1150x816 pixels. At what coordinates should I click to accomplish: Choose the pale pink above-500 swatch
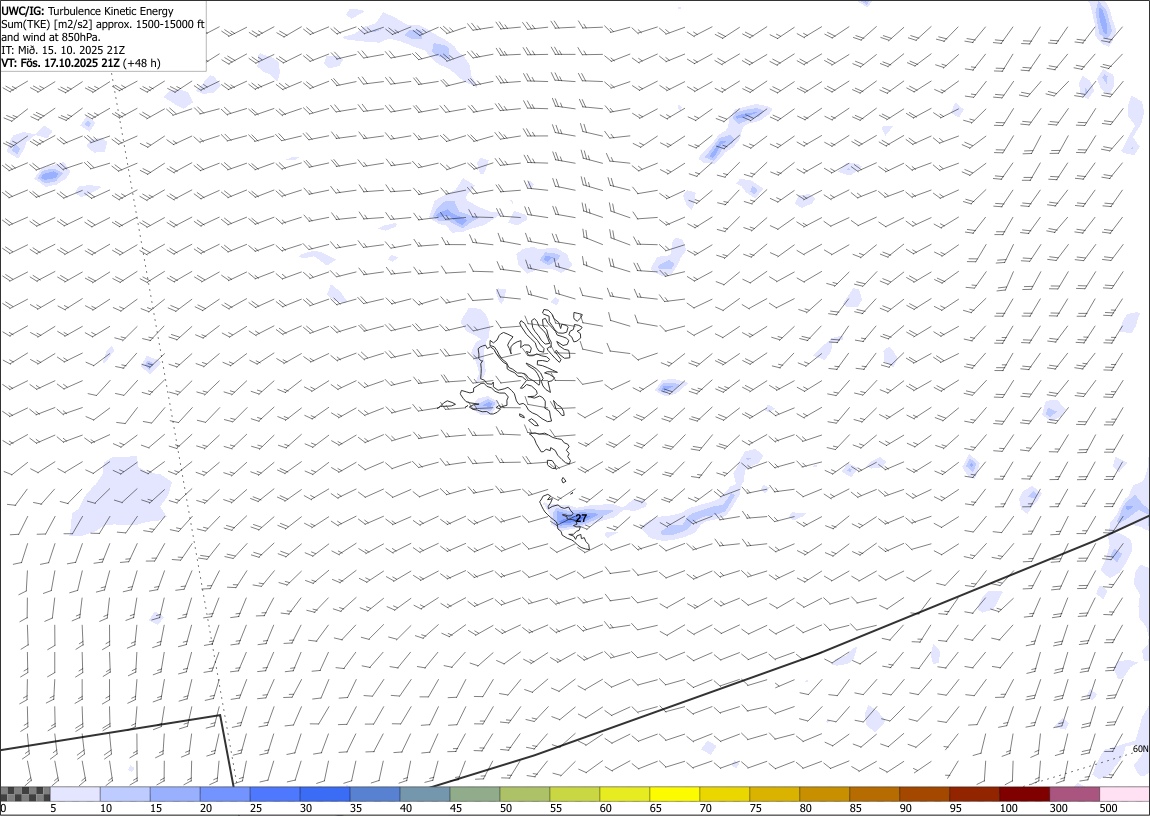pos(1124,794)
